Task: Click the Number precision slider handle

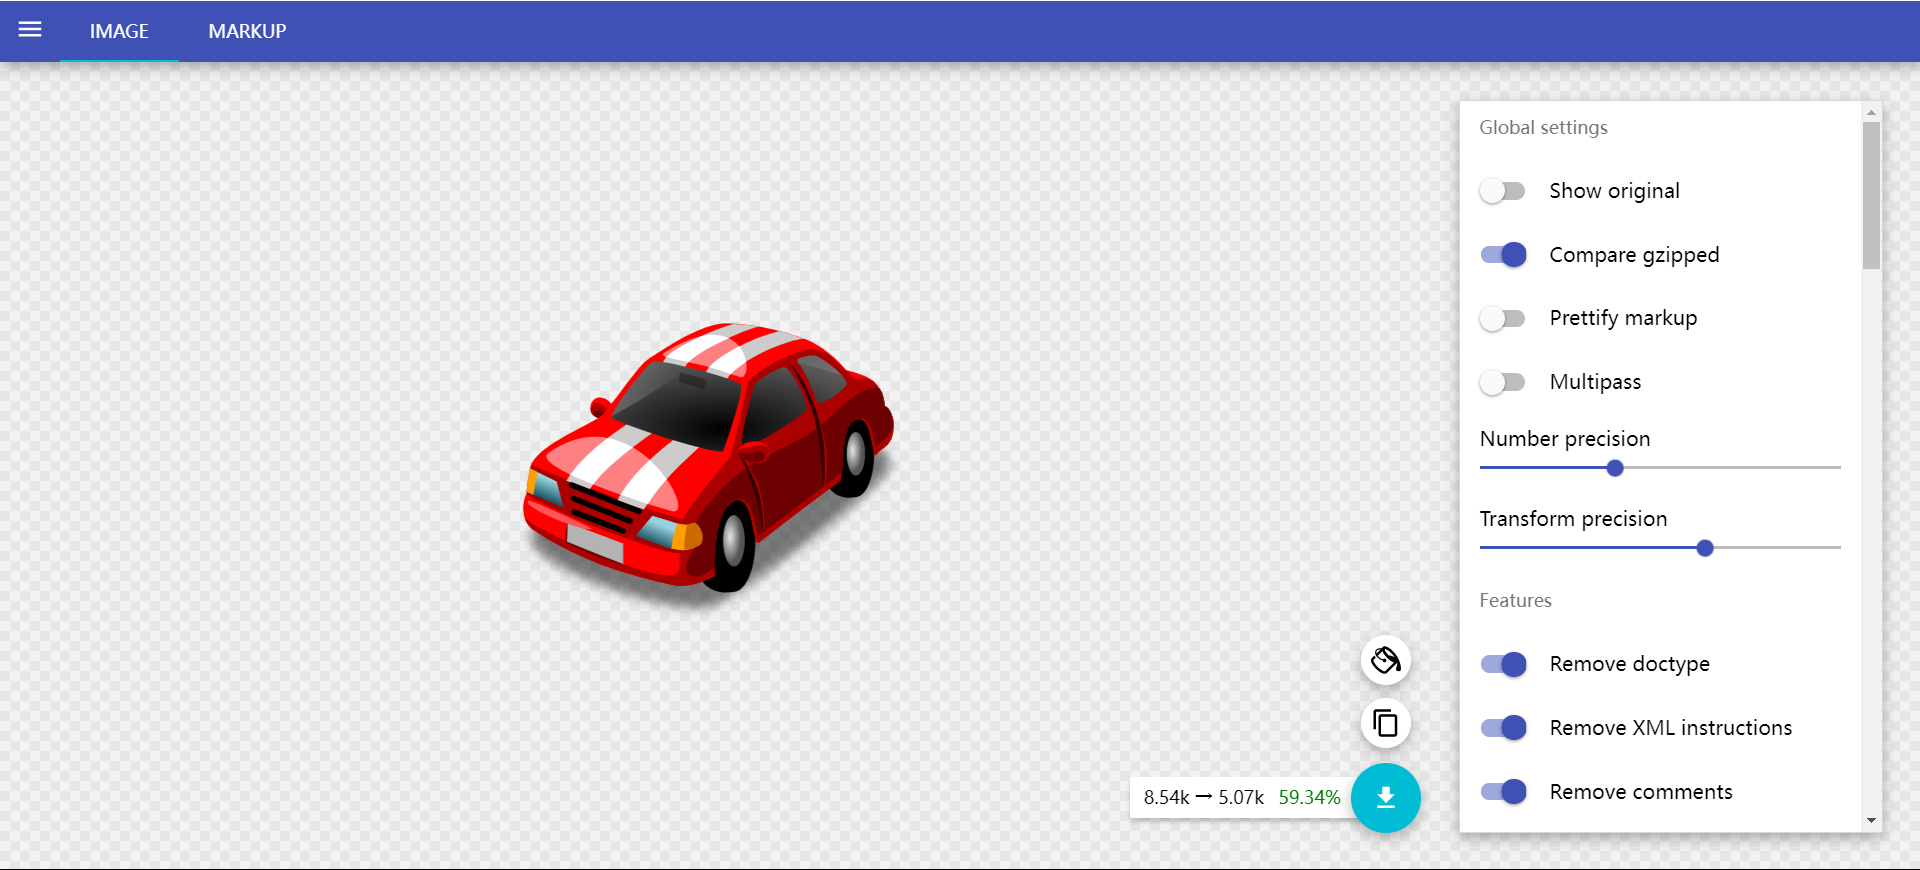Action: pos(1615,468)
